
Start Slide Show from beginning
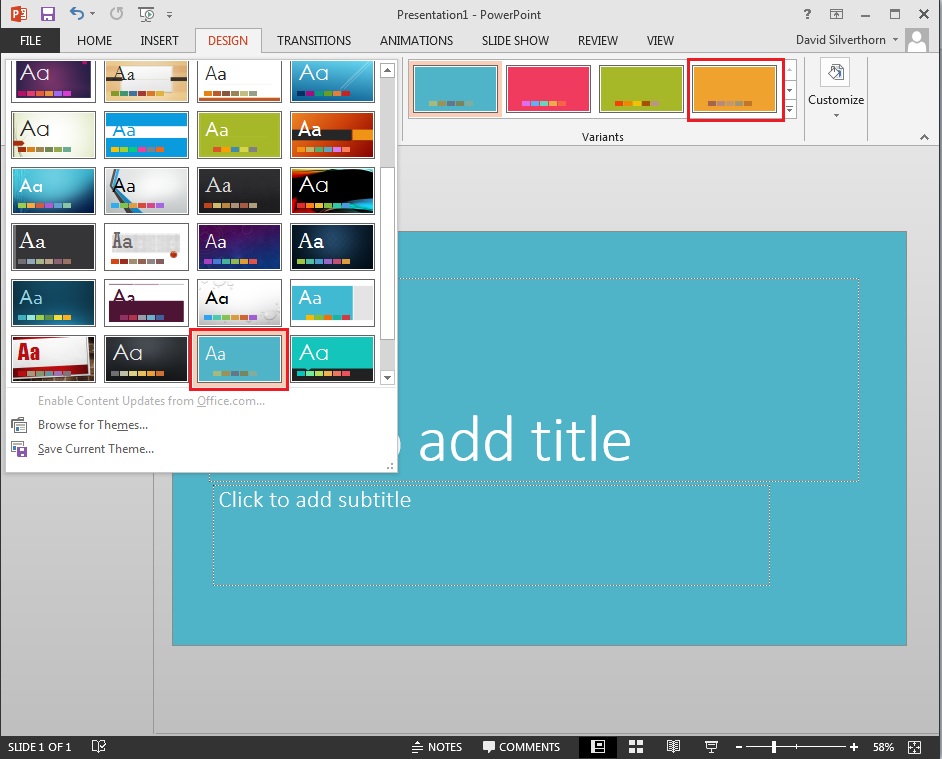[145, 14]
